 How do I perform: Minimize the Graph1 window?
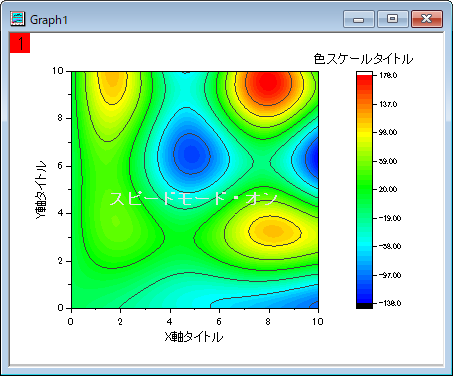[x=359, y=19]
